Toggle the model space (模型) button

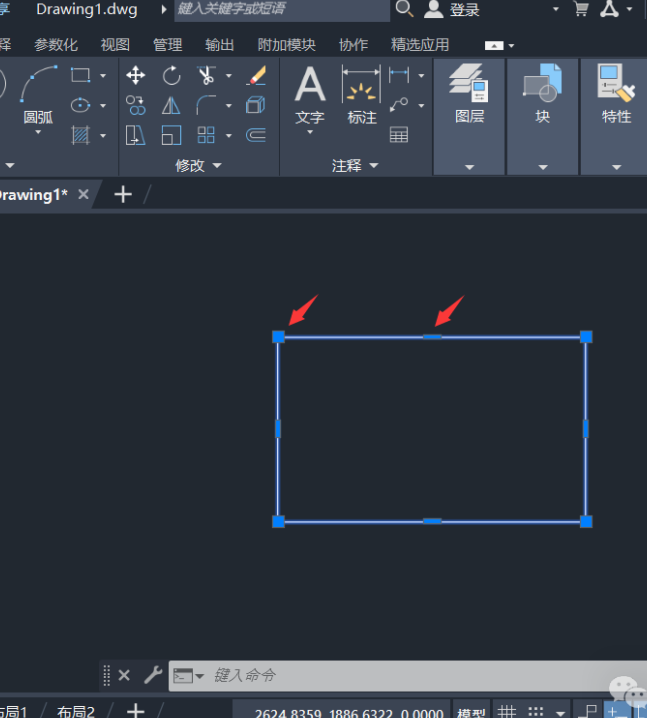(x=471, y=712)
